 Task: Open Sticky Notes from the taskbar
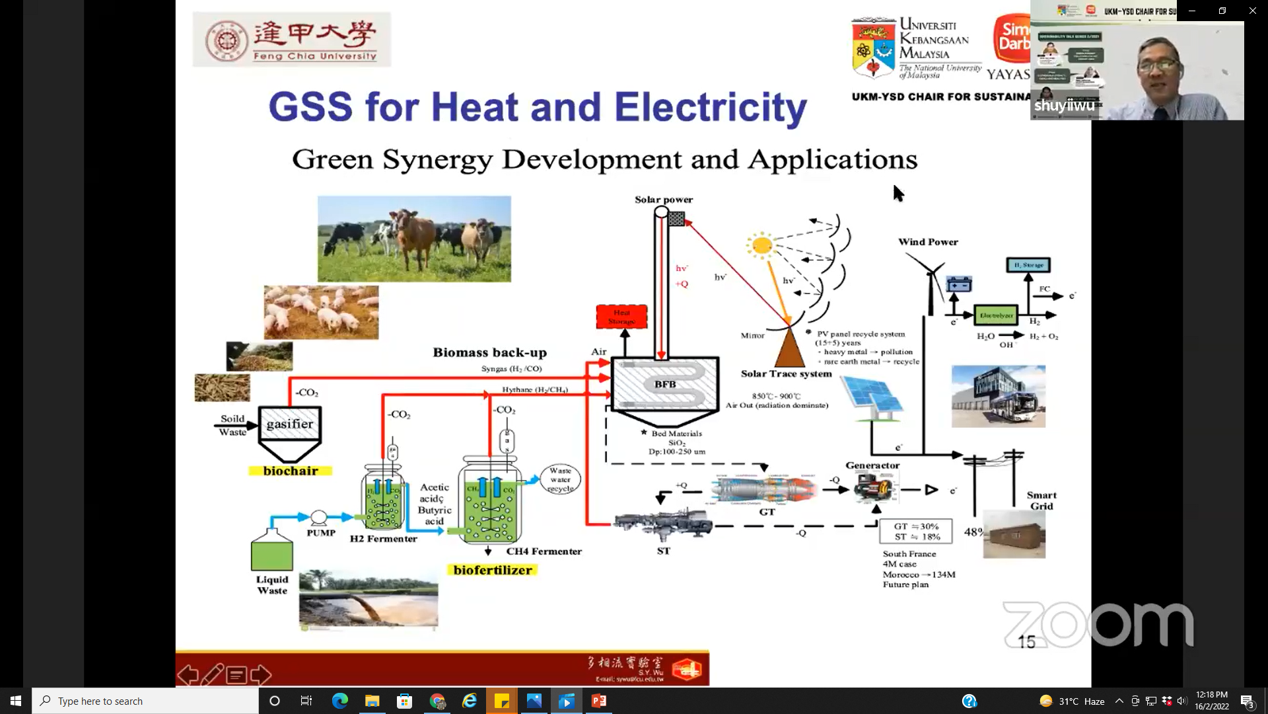pos(502,701)
